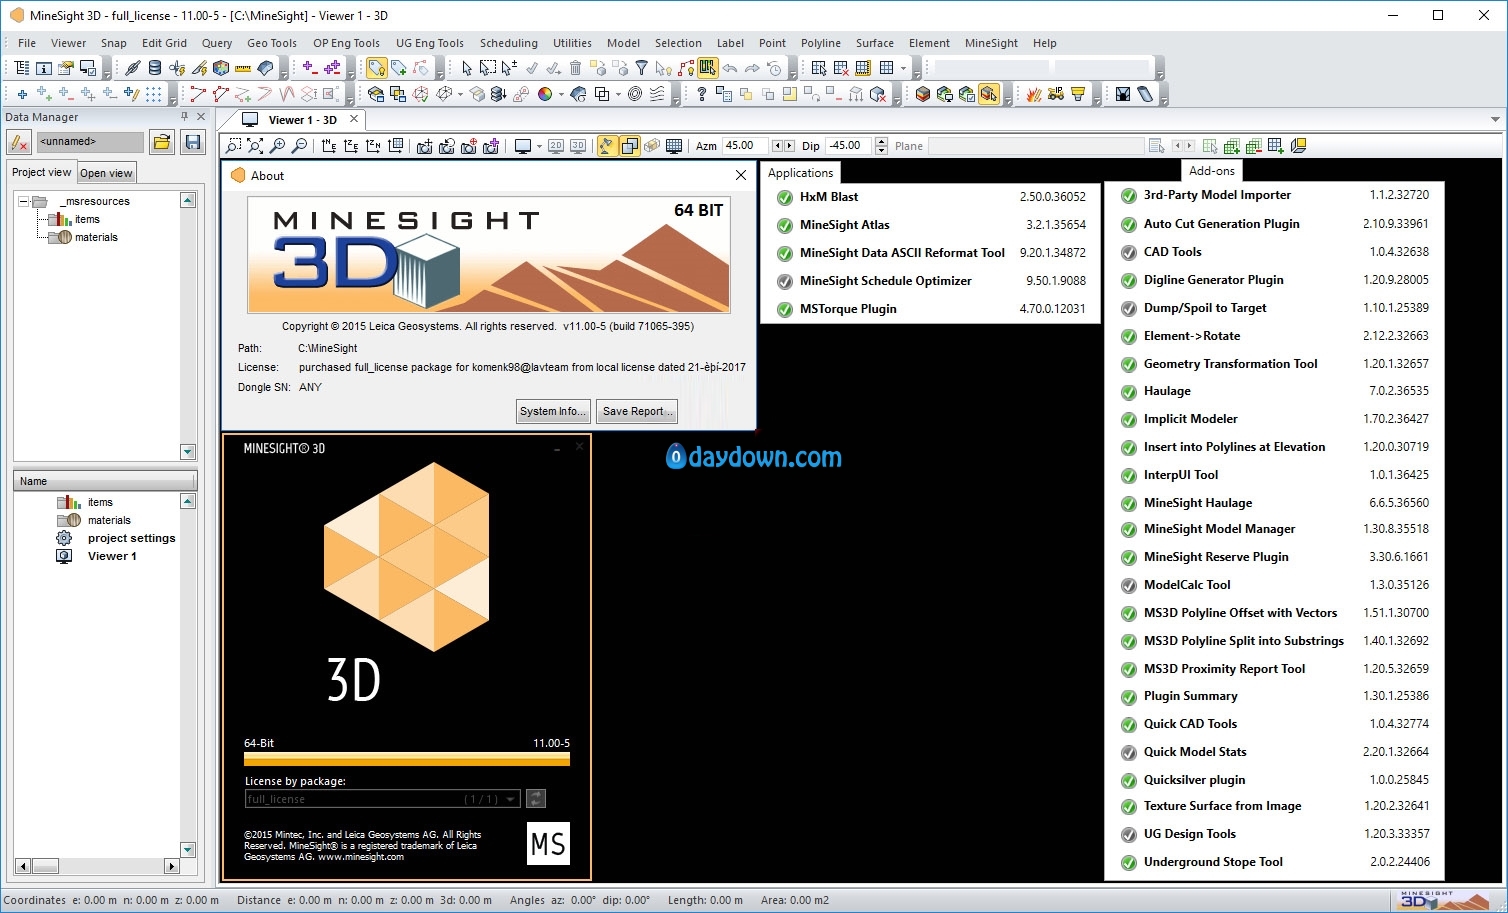This screenshot has height=913, width=1508.
Task: Open the grid table dropdown in top toolbar
Action: pyautogui.click(x=903, y=68)
